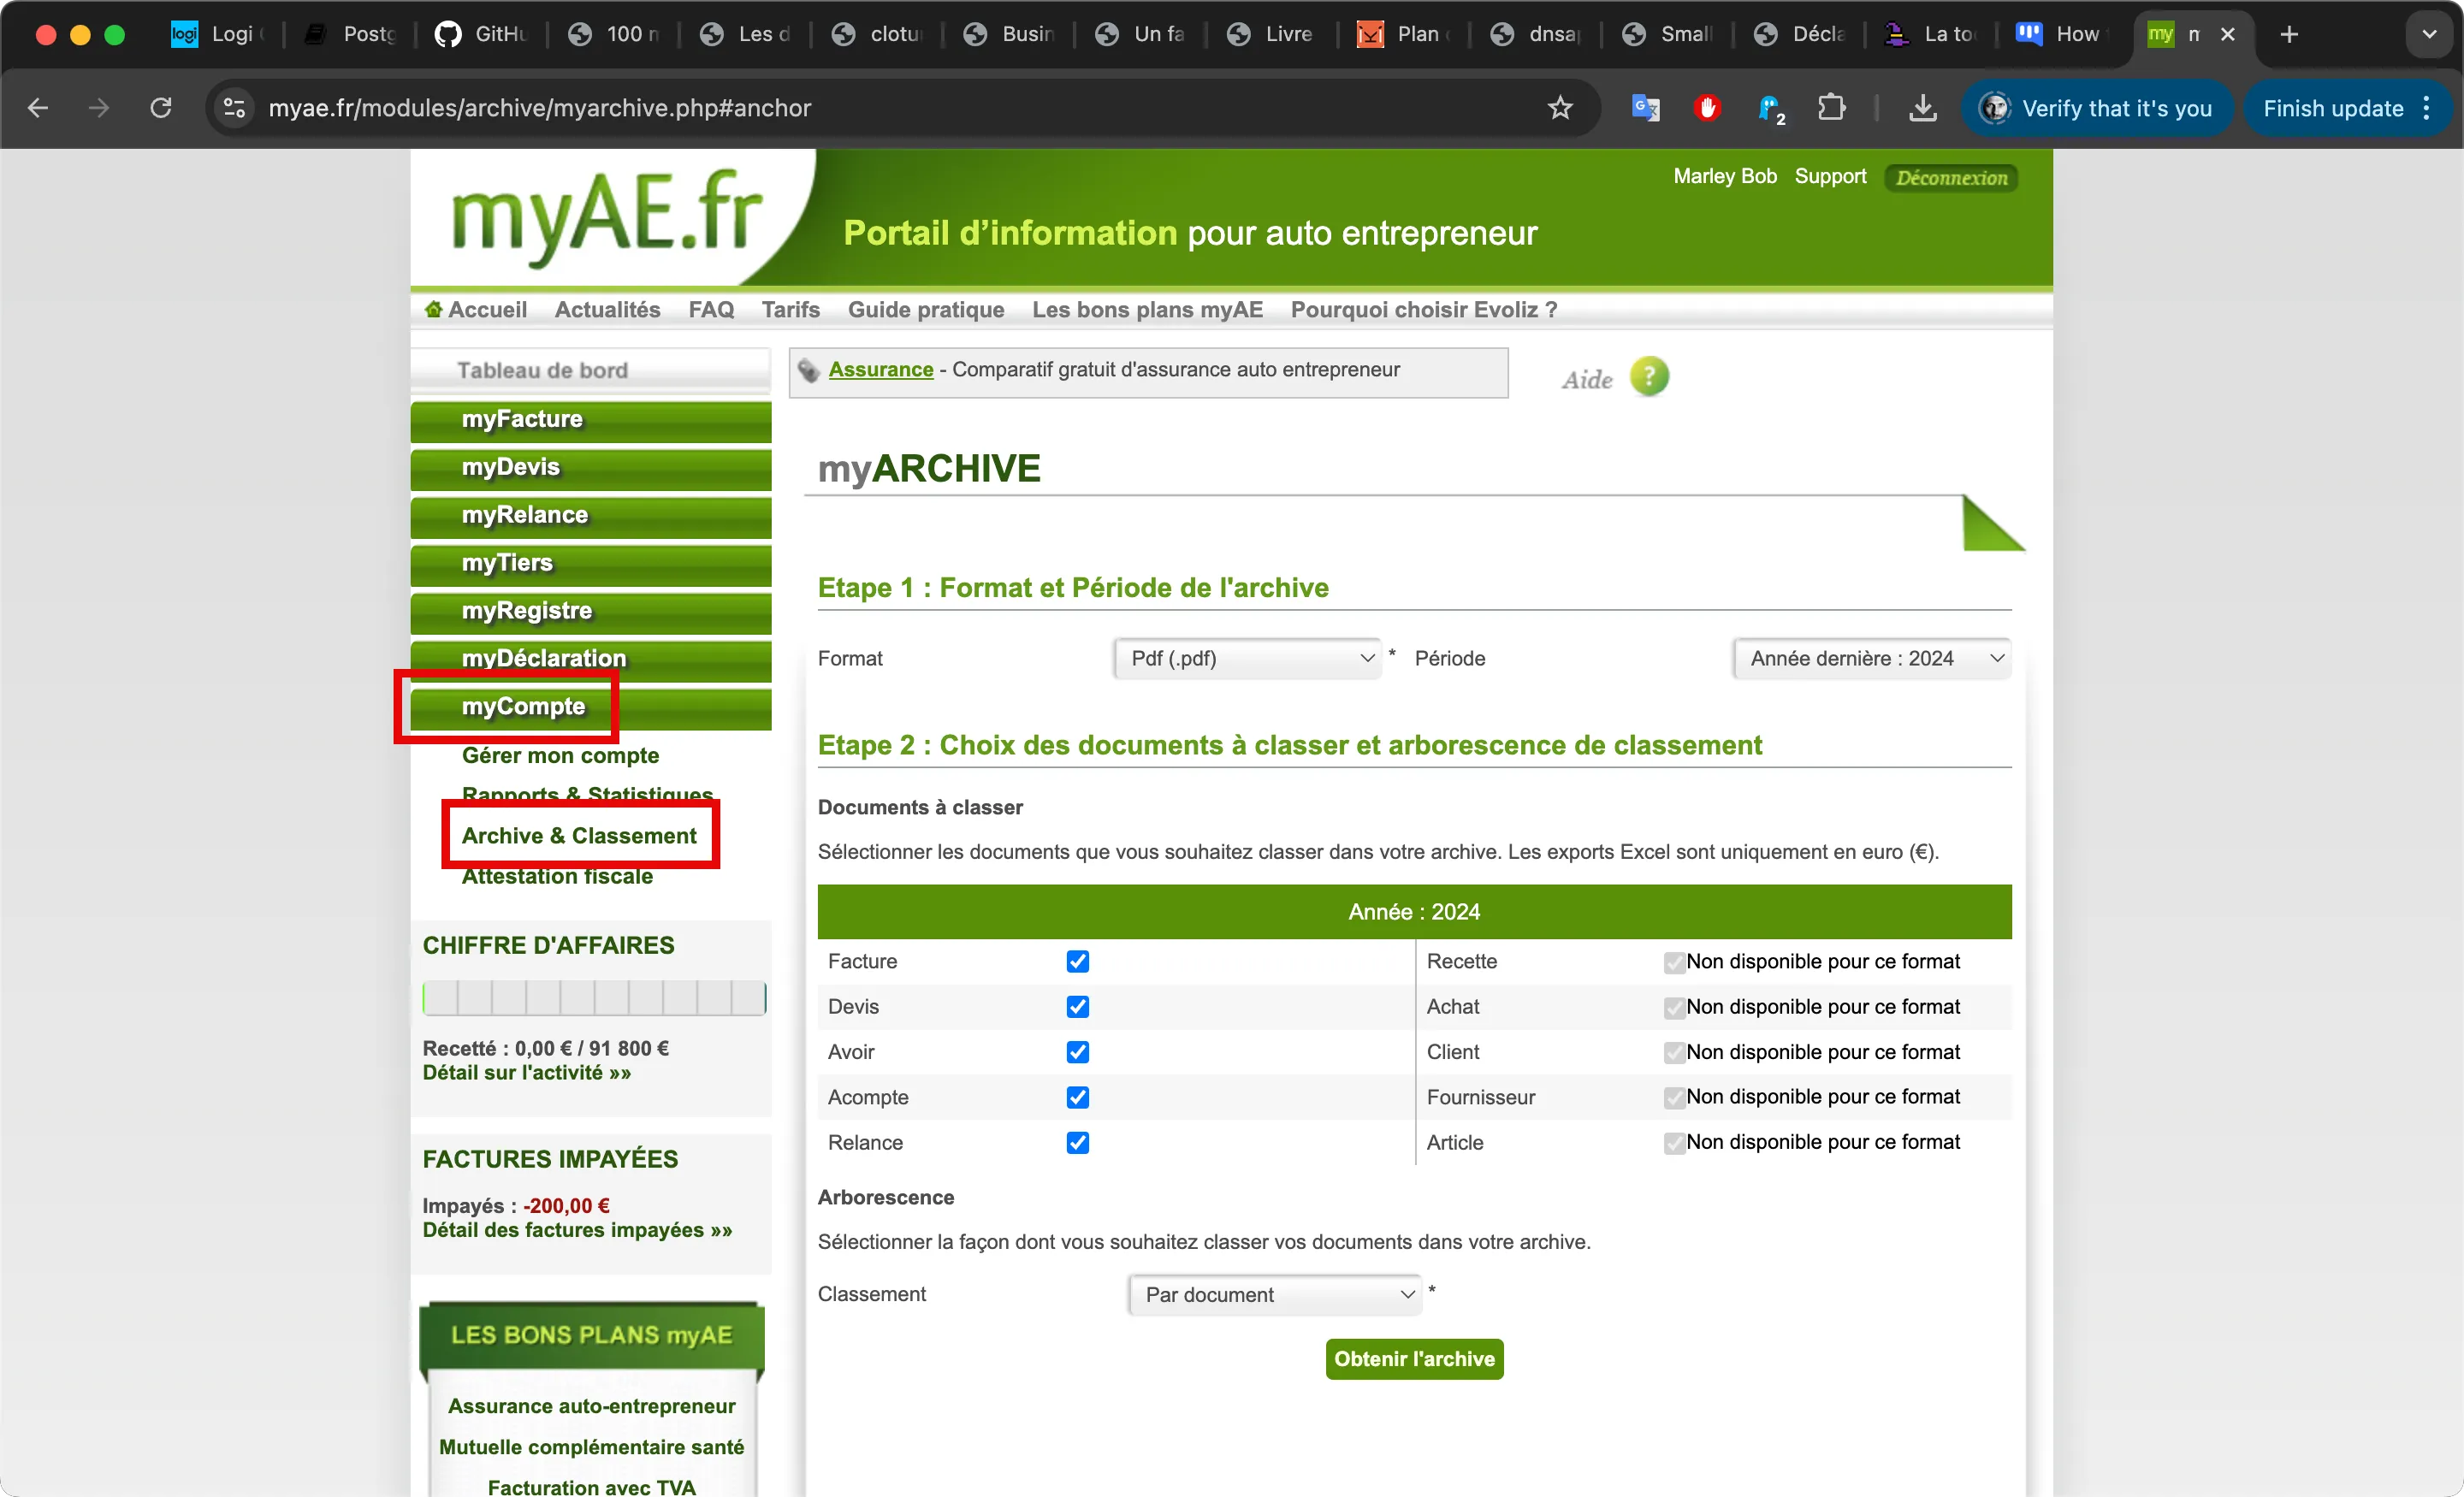Screen dimensions: 2464x1497
Task: Open the Guide pratique menu item
Action: (926, 310)
